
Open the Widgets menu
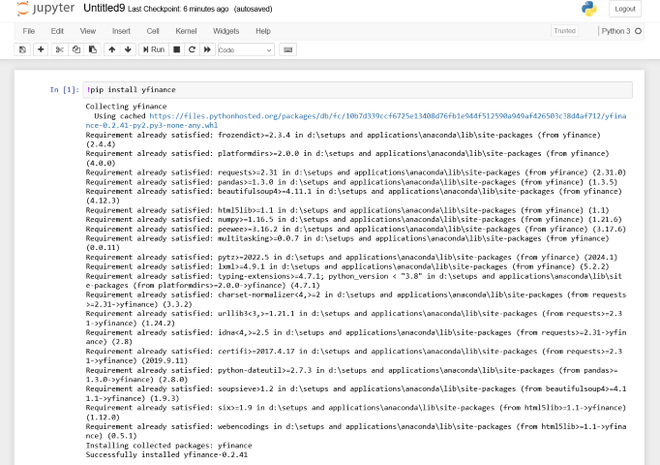point(226,31)
